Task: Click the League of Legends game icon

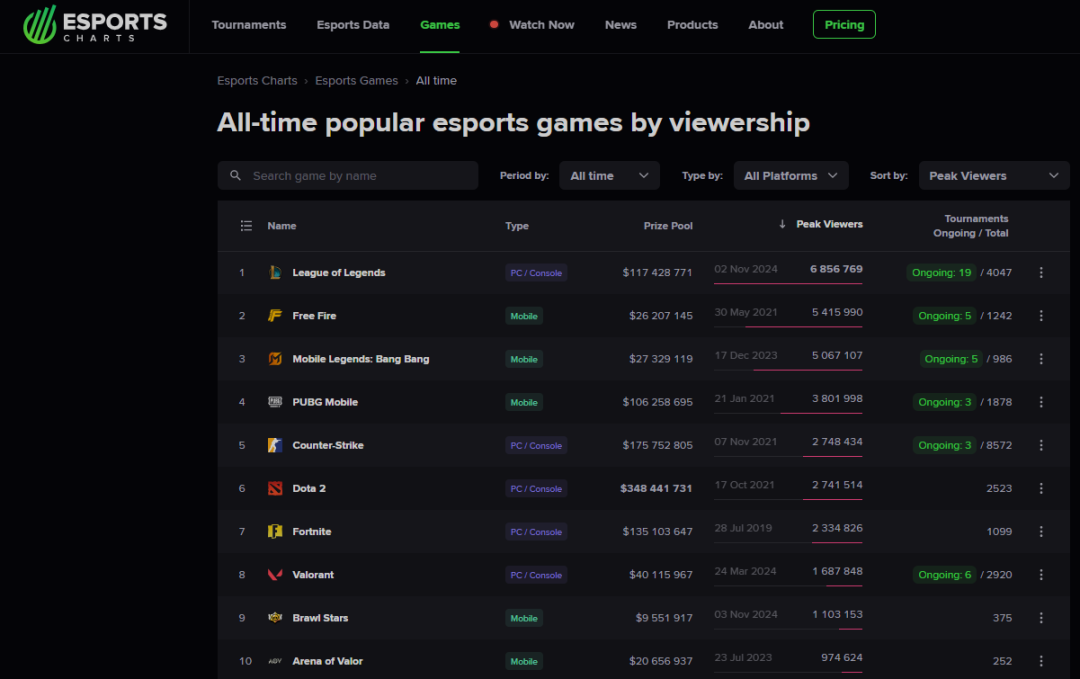Action: click(275, 273)
